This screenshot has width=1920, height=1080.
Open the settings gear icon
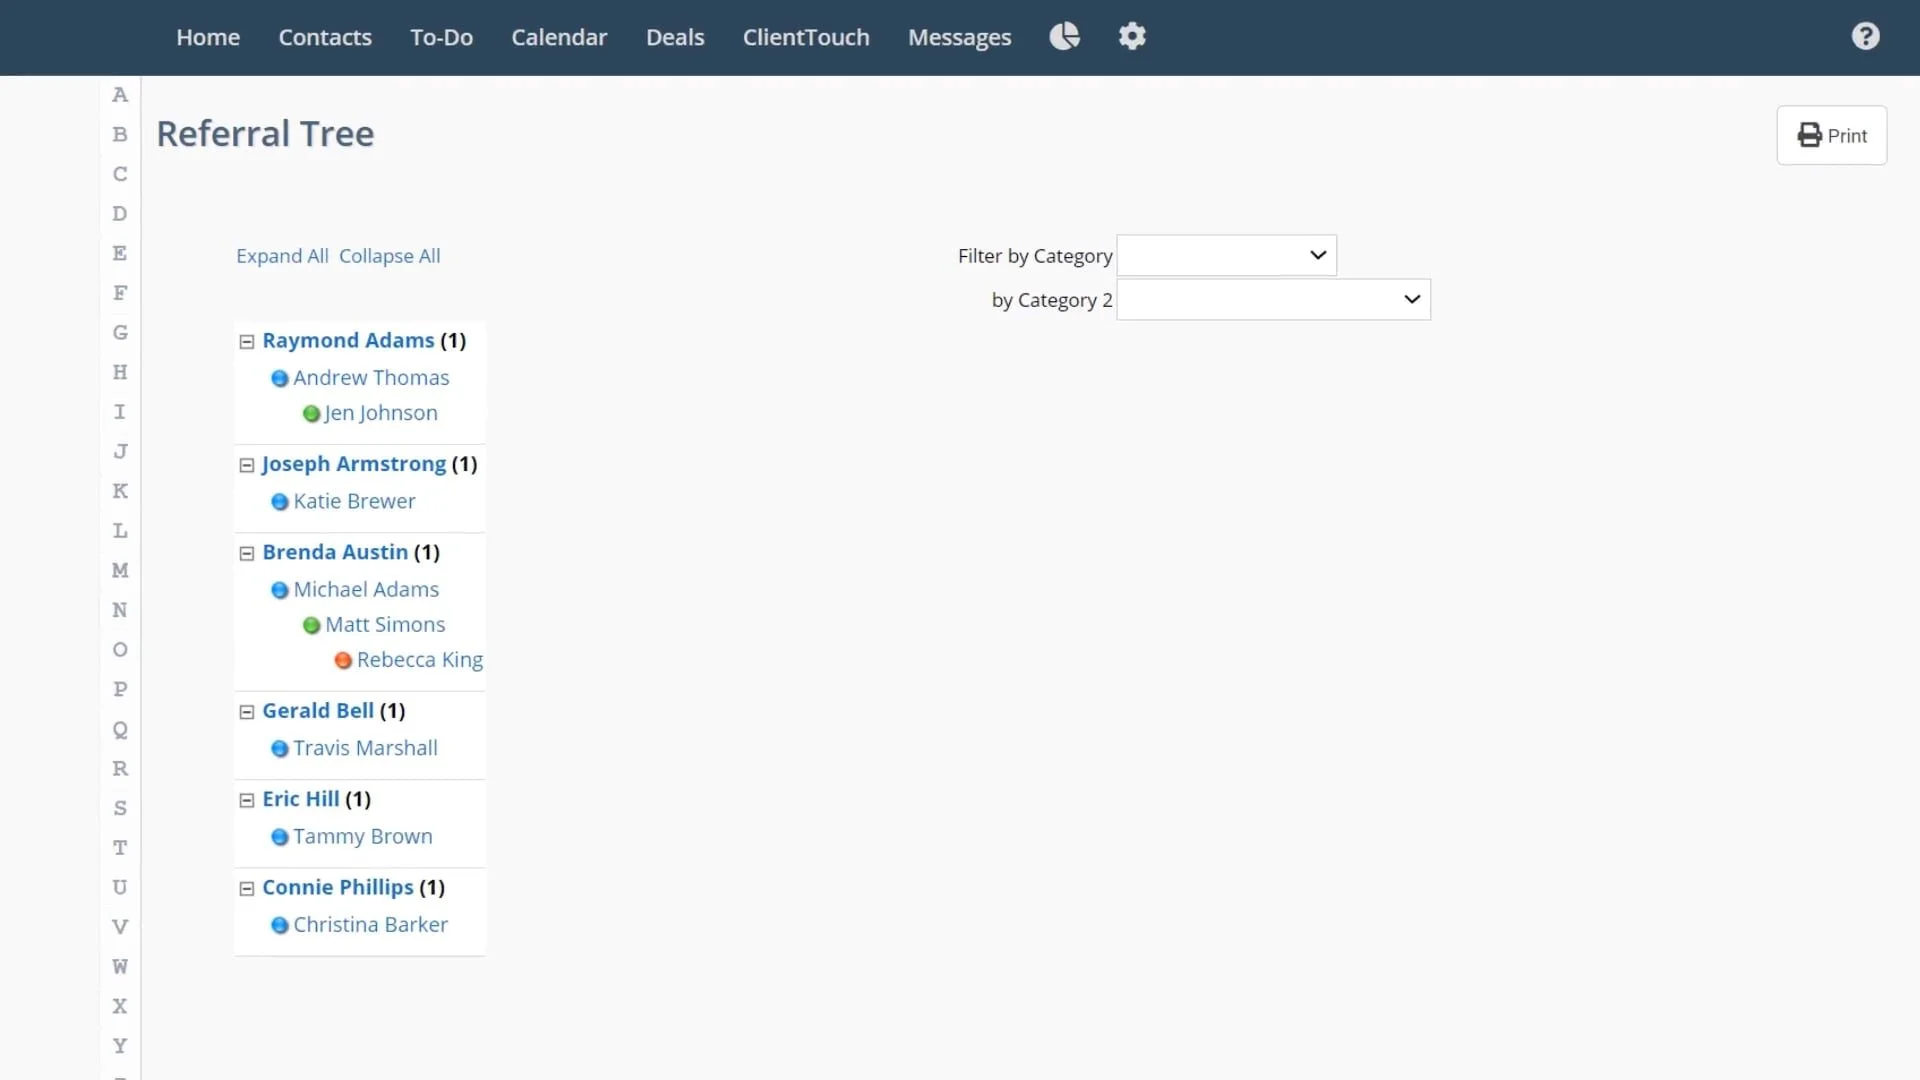click(x=1132, y=37)
